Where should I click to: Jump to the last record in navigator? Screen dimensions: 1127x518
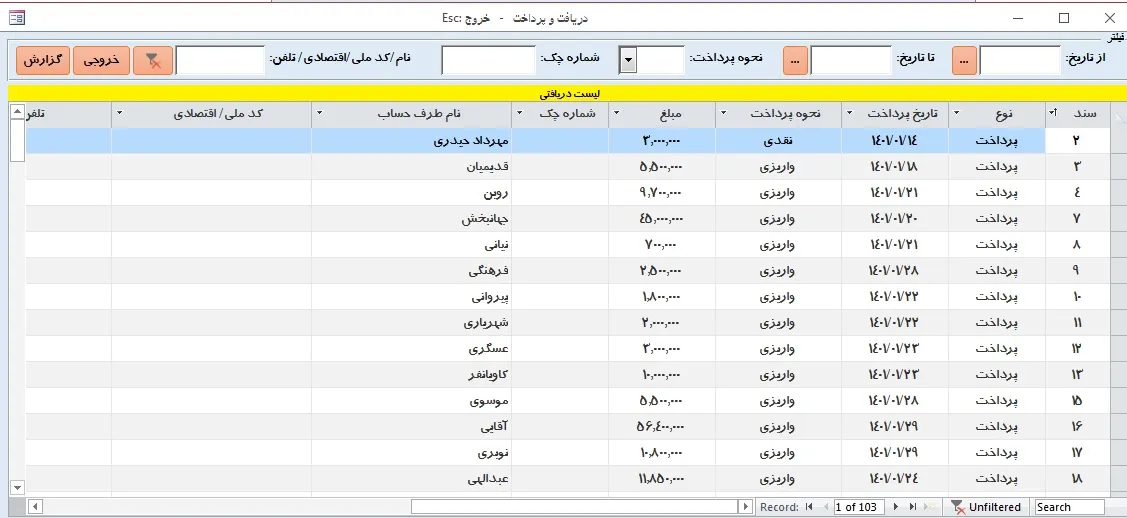(912, 507)
